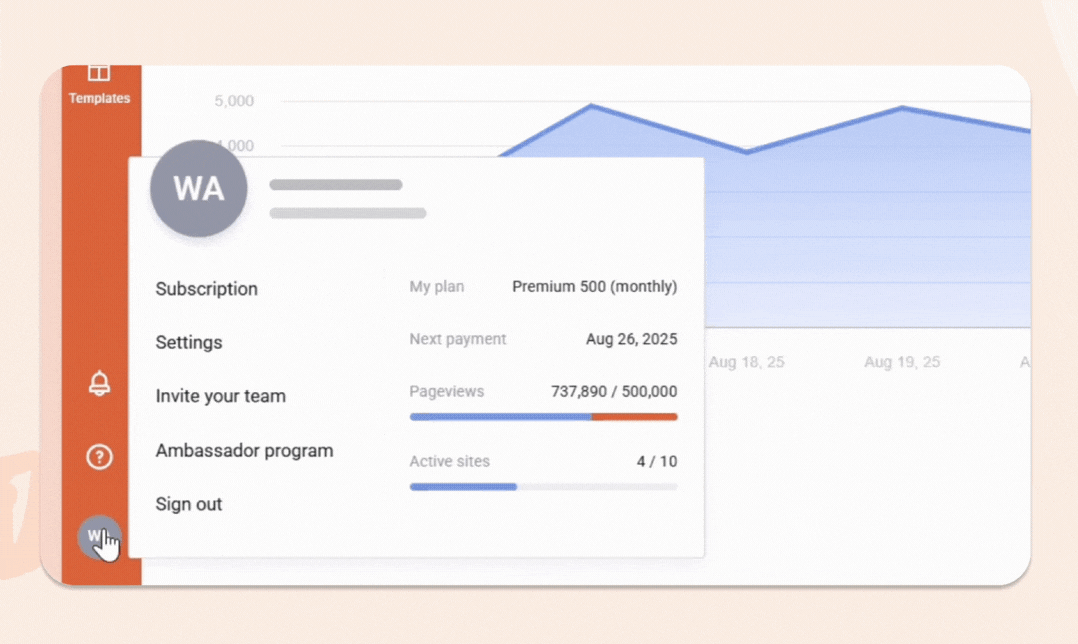
Task: Open help via the question mark icon
Action: coord(99,457)
